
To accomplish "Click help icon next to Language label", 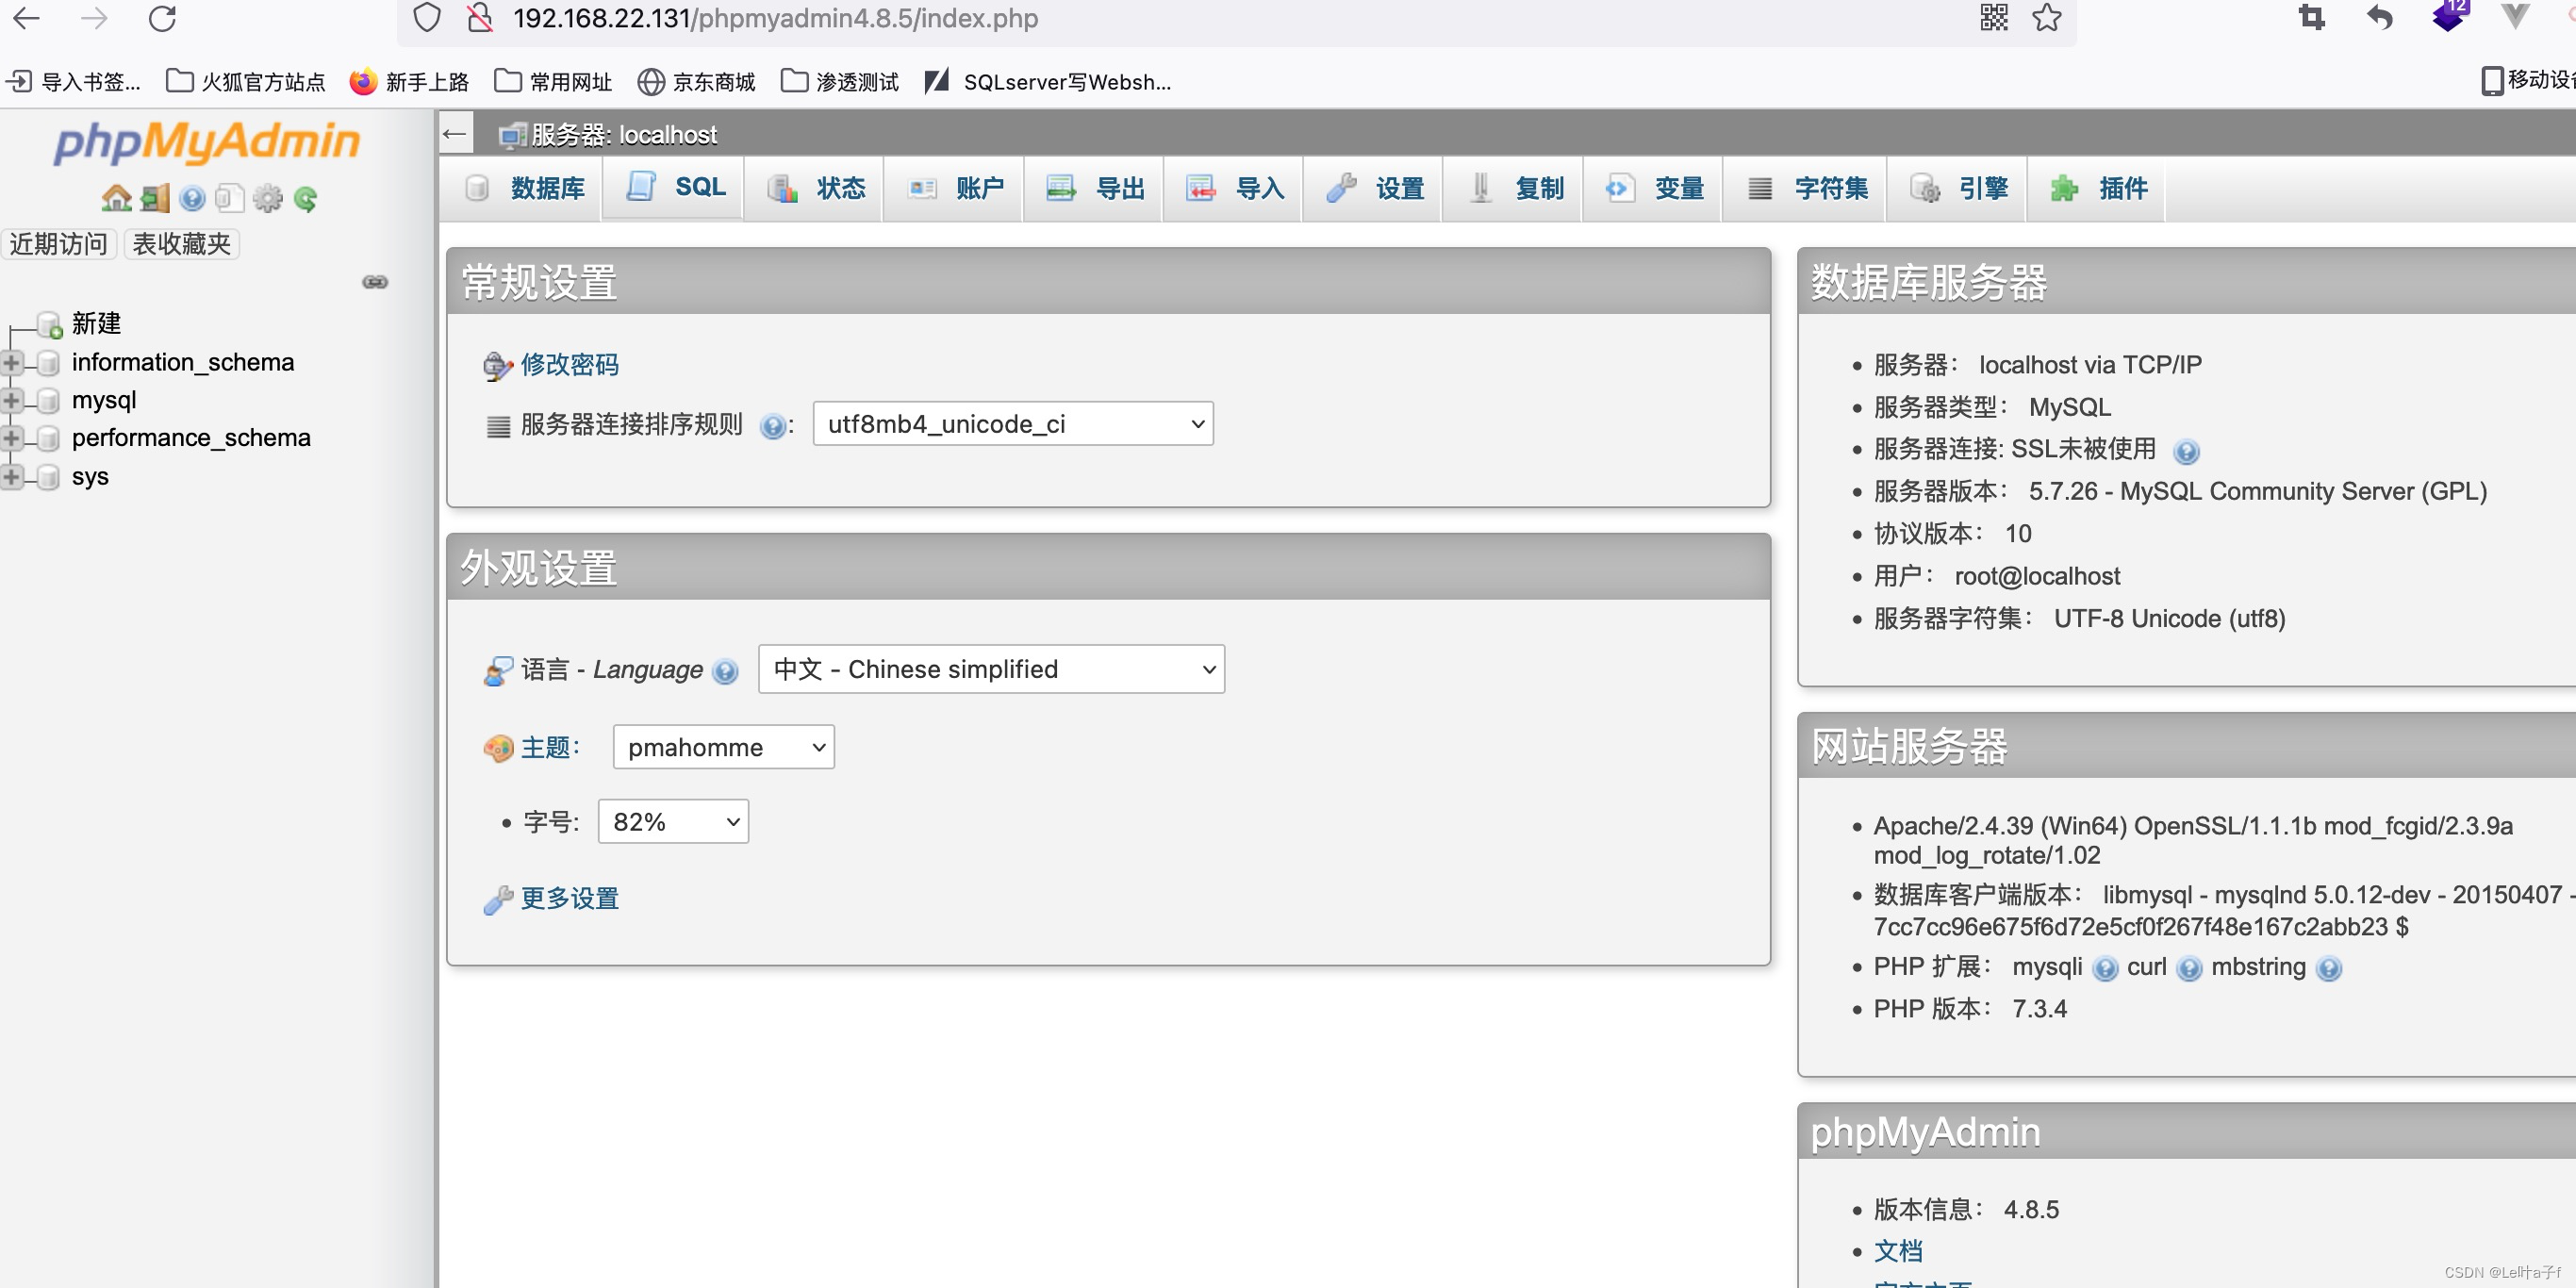I will tap(725, 671).
